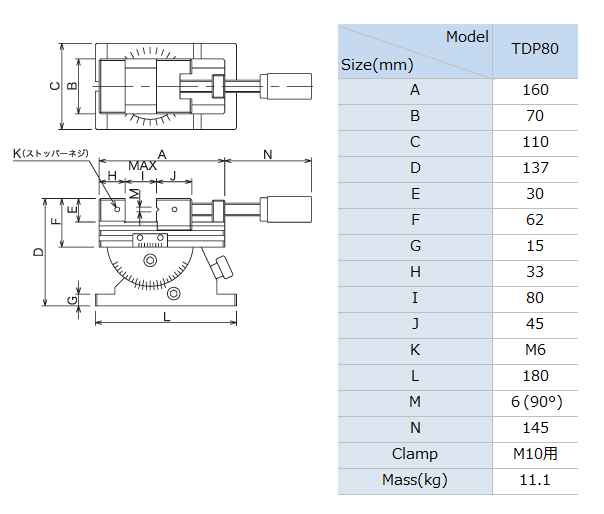
Task: Select the value 62 for dimension F
Action: point(535,220)
